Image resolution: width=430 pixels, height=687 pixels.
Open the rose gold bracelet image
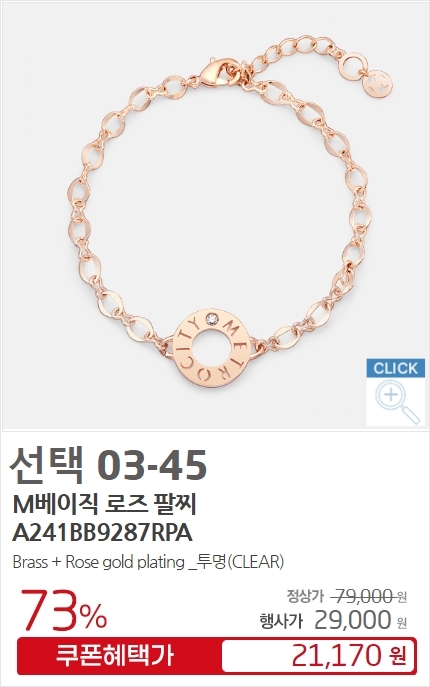[x=215, y=216]
